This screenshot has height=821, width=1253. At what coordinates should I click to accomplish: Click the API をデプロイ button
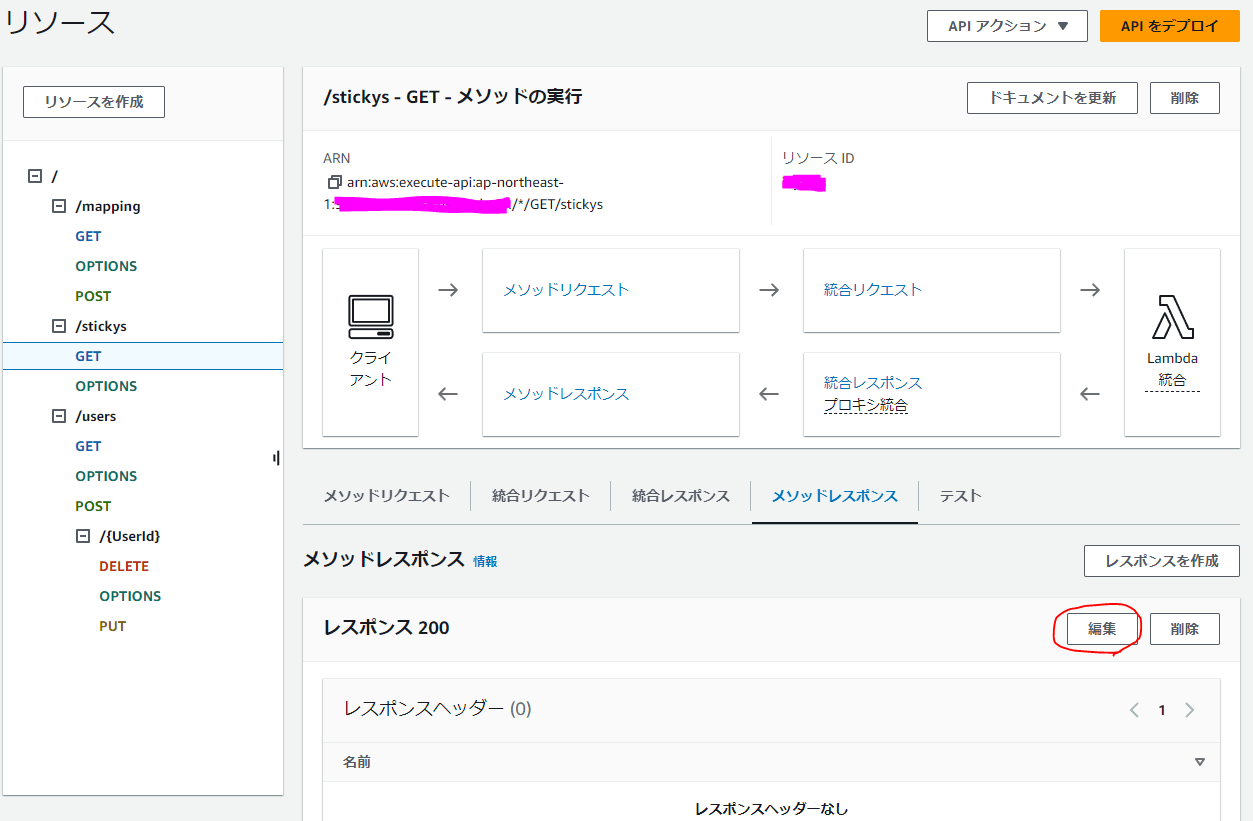[1169, 26]
